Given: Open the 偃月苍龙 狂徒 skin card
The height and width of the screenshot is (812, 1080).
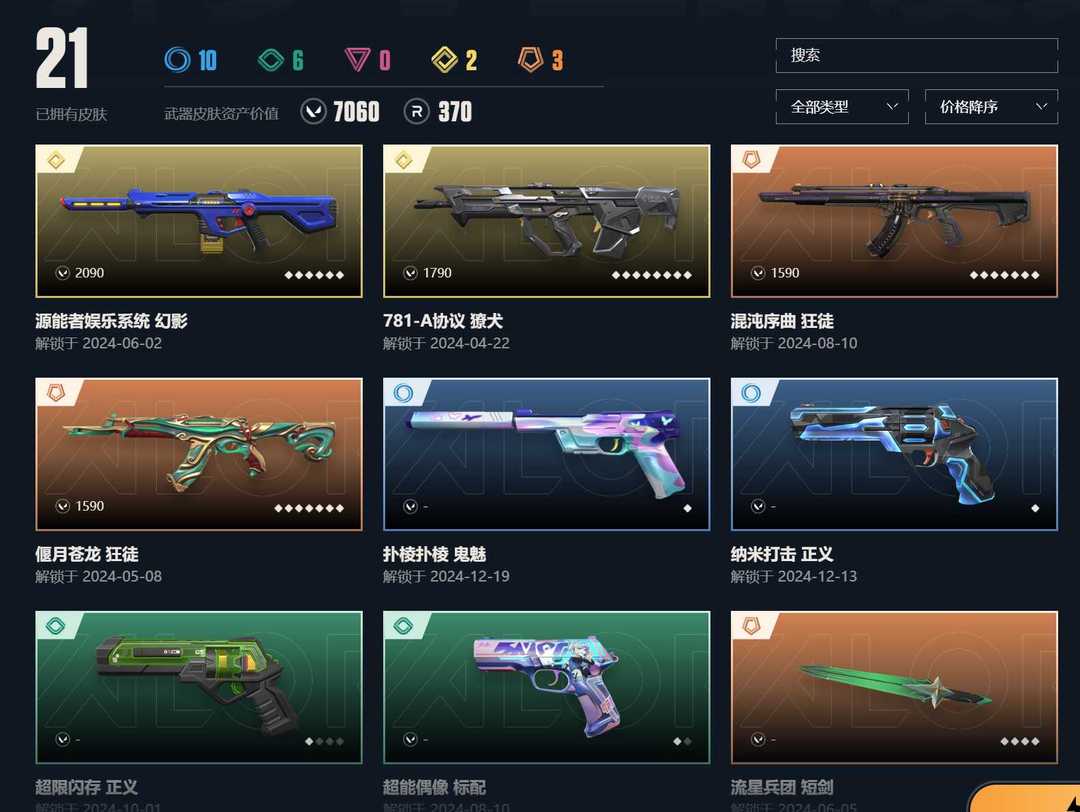Looking at the screenshot, I should click(199, 455).
